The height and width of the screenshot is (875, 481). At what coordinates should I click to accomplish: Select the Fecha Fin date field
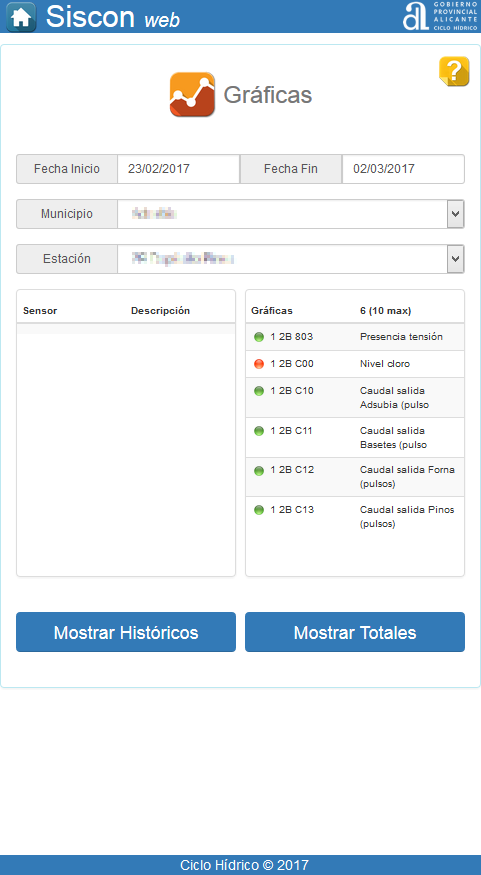[x=403, y=169]
